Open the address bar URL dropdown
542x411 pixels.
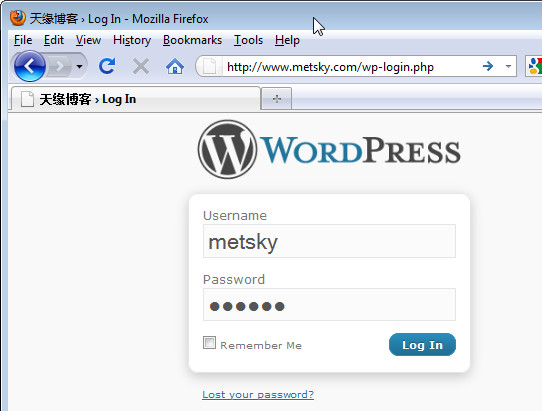click(x=508, y=66)
